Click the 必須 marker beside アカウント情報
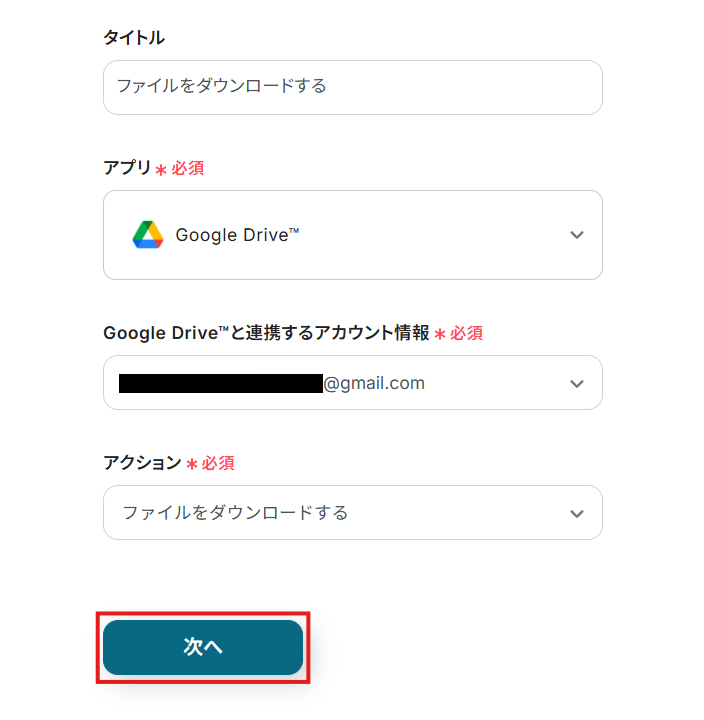The width and height of the screenshot is (704, 720). [x=466, y=333]
